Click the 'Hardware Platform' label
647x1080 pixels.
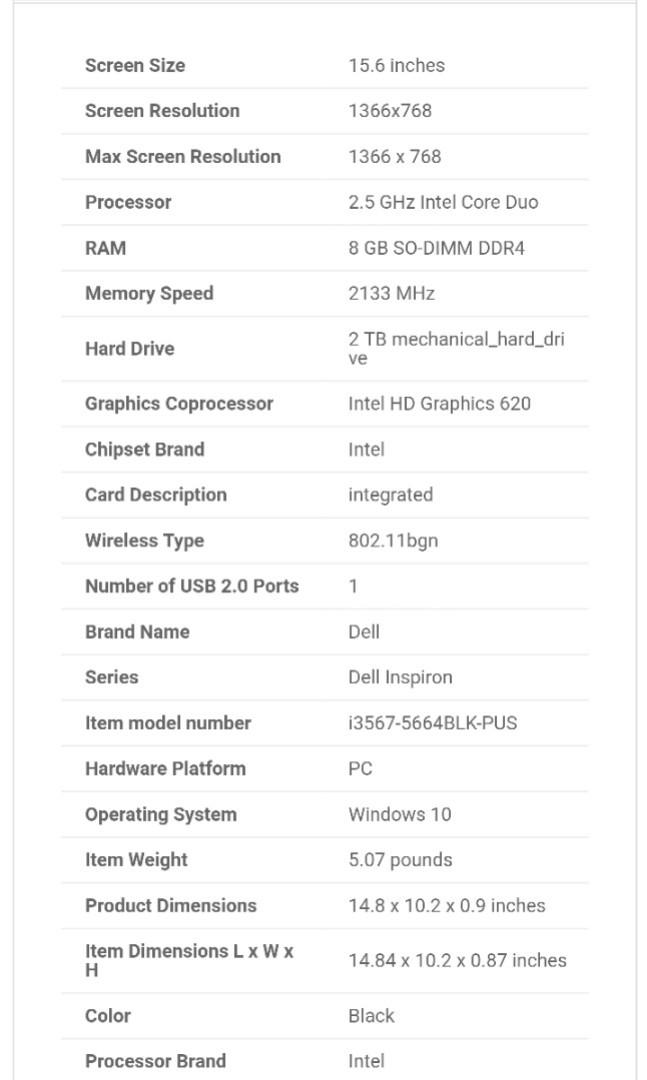[165, 769]
